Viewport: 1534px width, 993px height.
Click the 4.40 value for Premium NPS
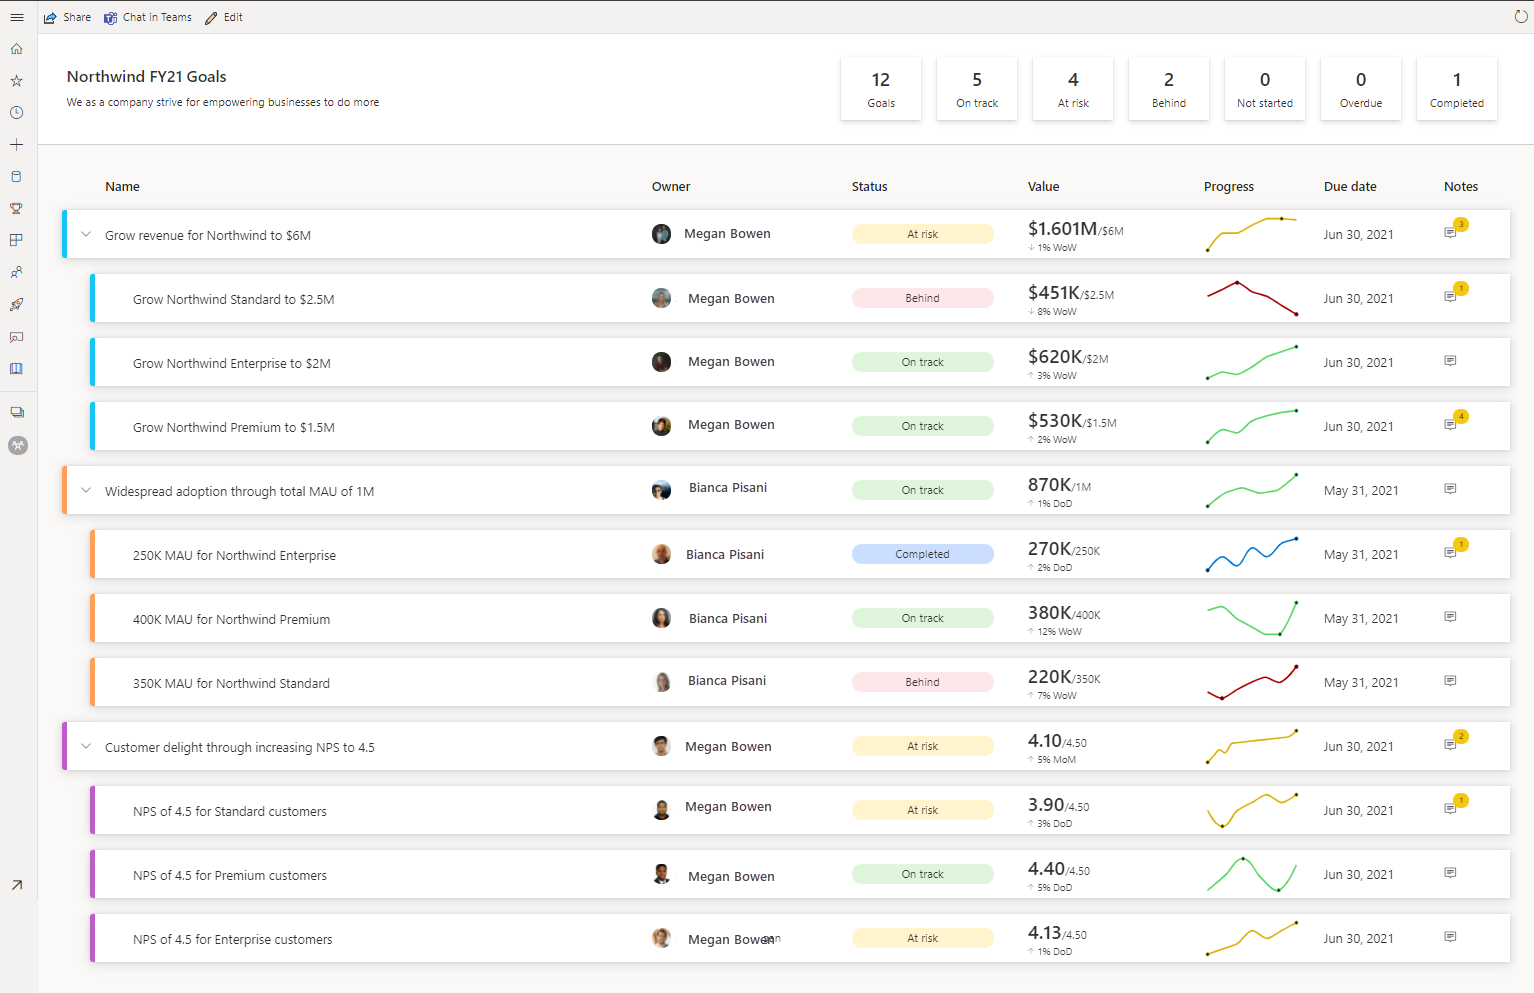1046,869
